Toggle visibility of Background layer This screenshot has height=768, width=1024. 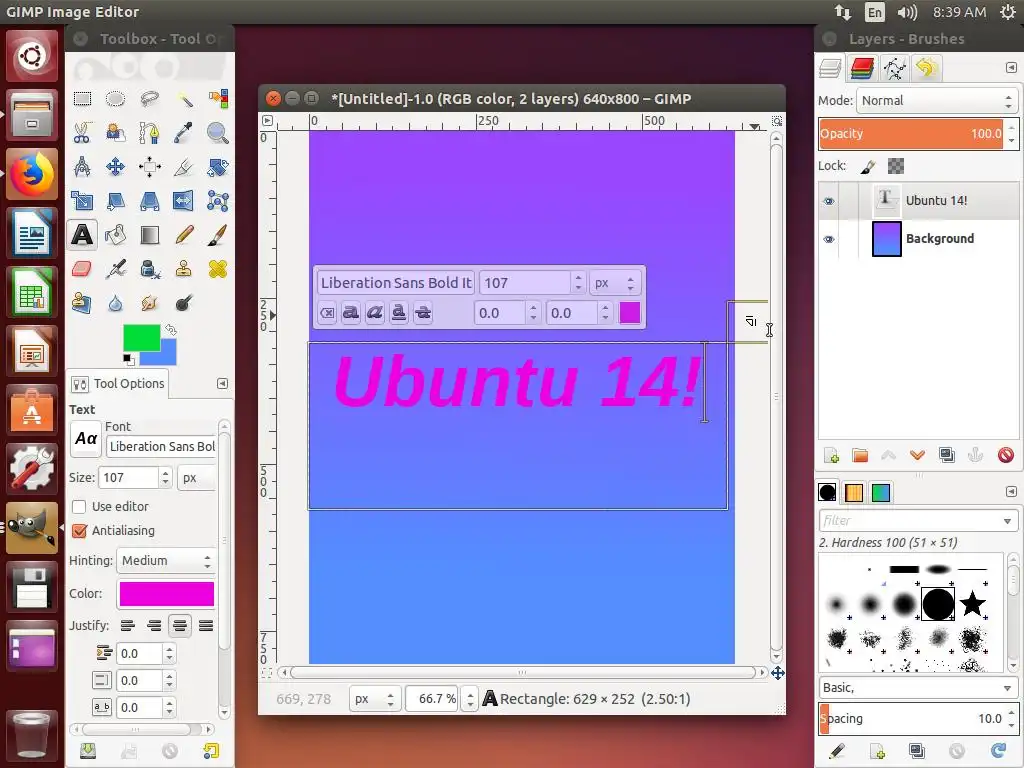pos(829,239)
